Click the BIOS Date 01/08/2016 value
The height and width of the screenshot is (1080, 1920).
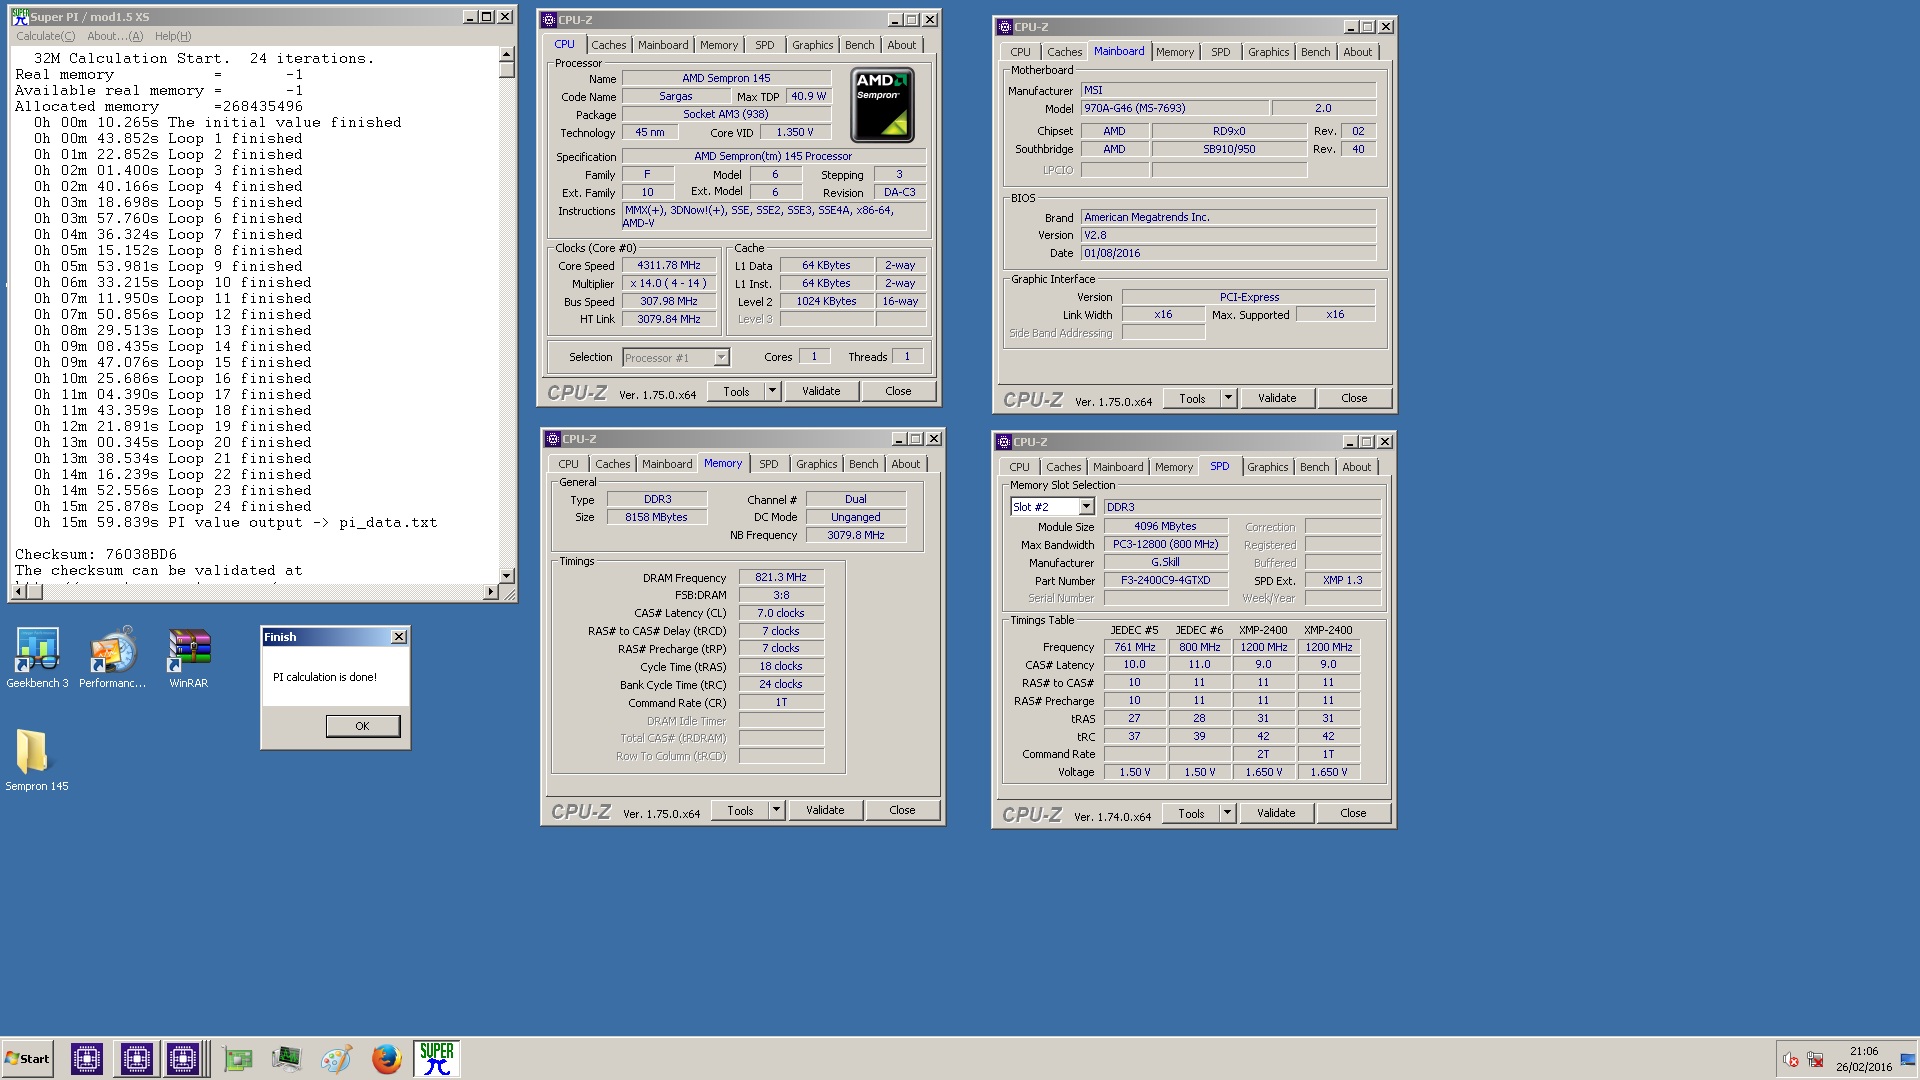point(1229,254)
